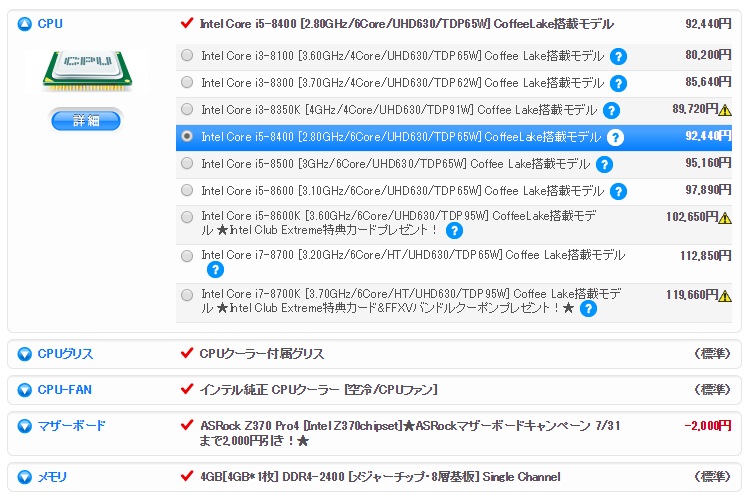Select Intel Core i7-8700 radio button

point(187,256)
